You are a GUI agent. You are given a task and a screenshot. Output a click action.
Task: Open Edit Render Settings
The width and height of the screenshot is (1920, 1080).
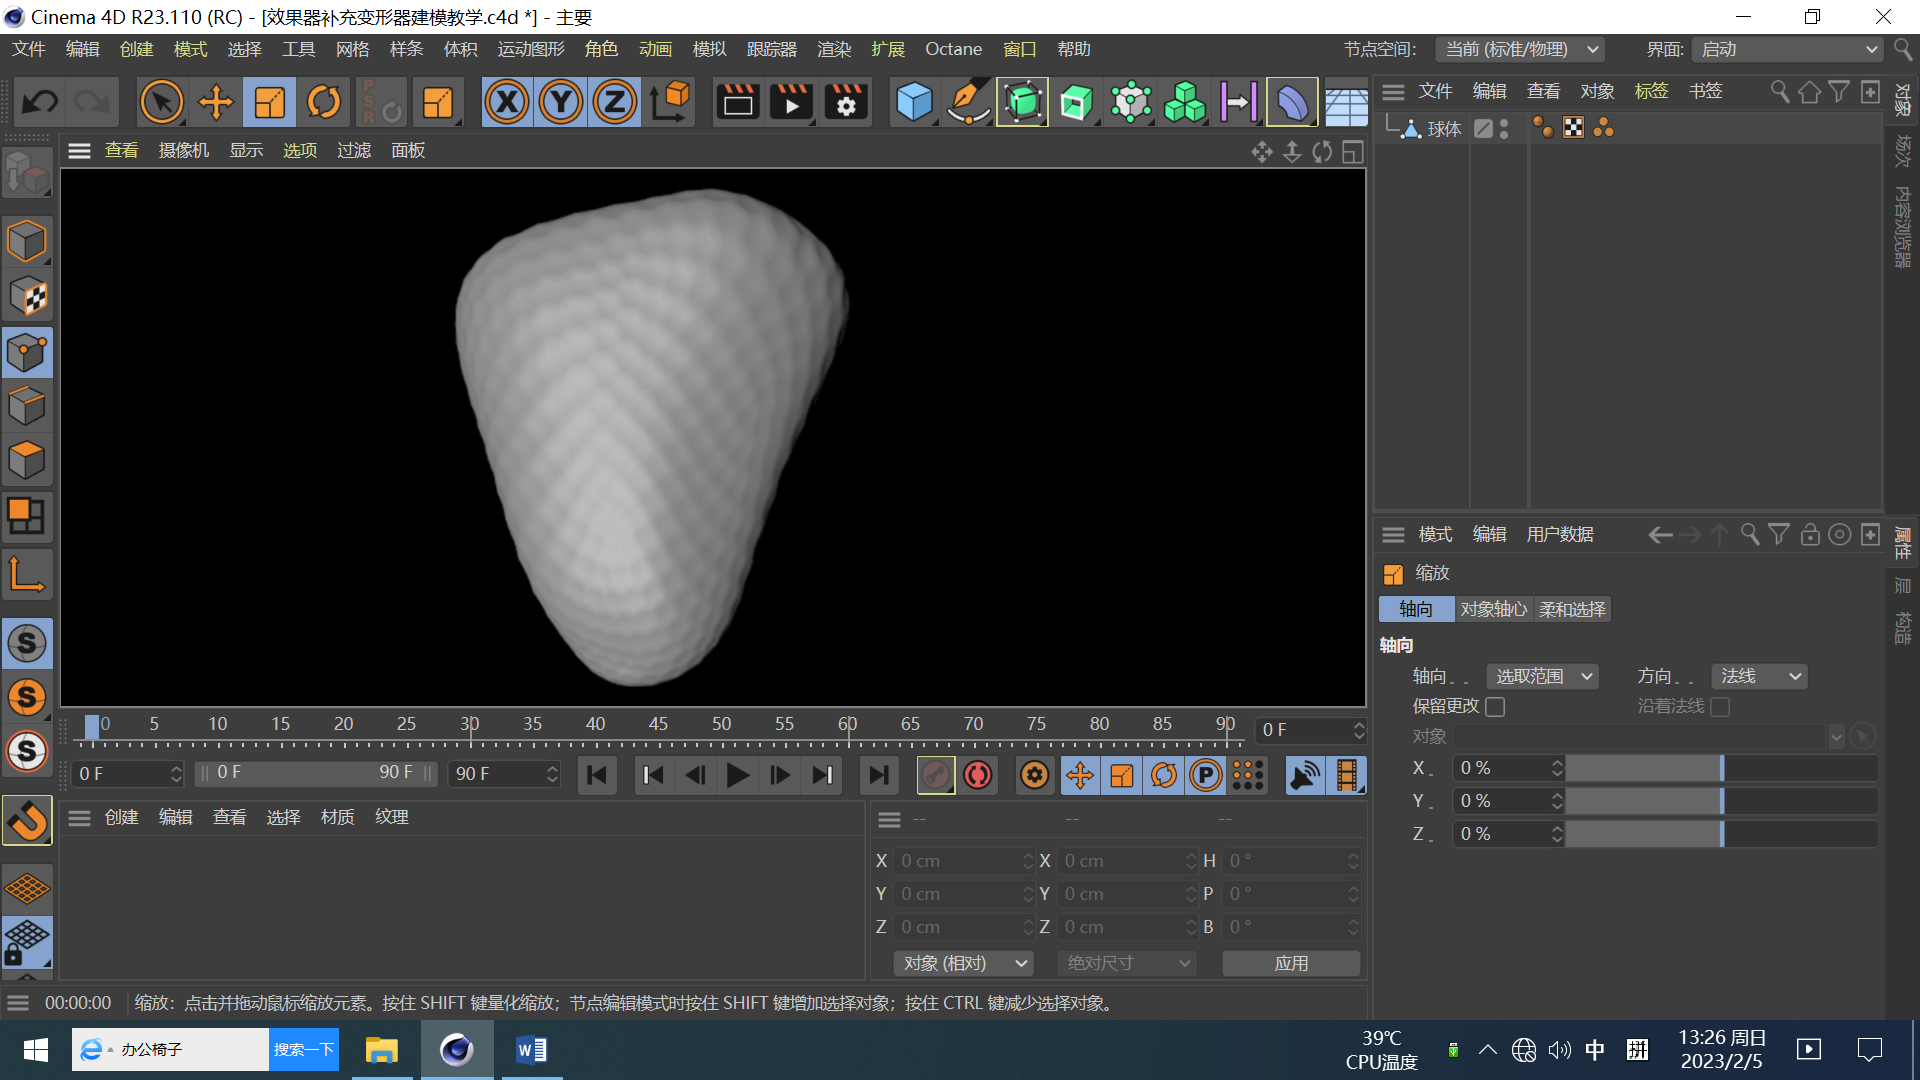pos(846,102)
